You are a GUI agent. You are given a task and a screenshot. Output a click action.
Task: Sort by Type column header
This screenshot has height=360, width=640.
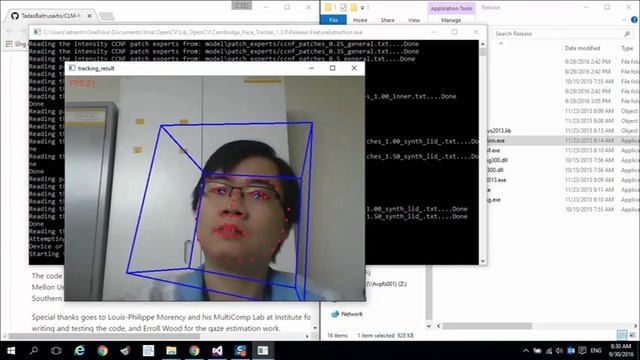(x=627, y=48)
